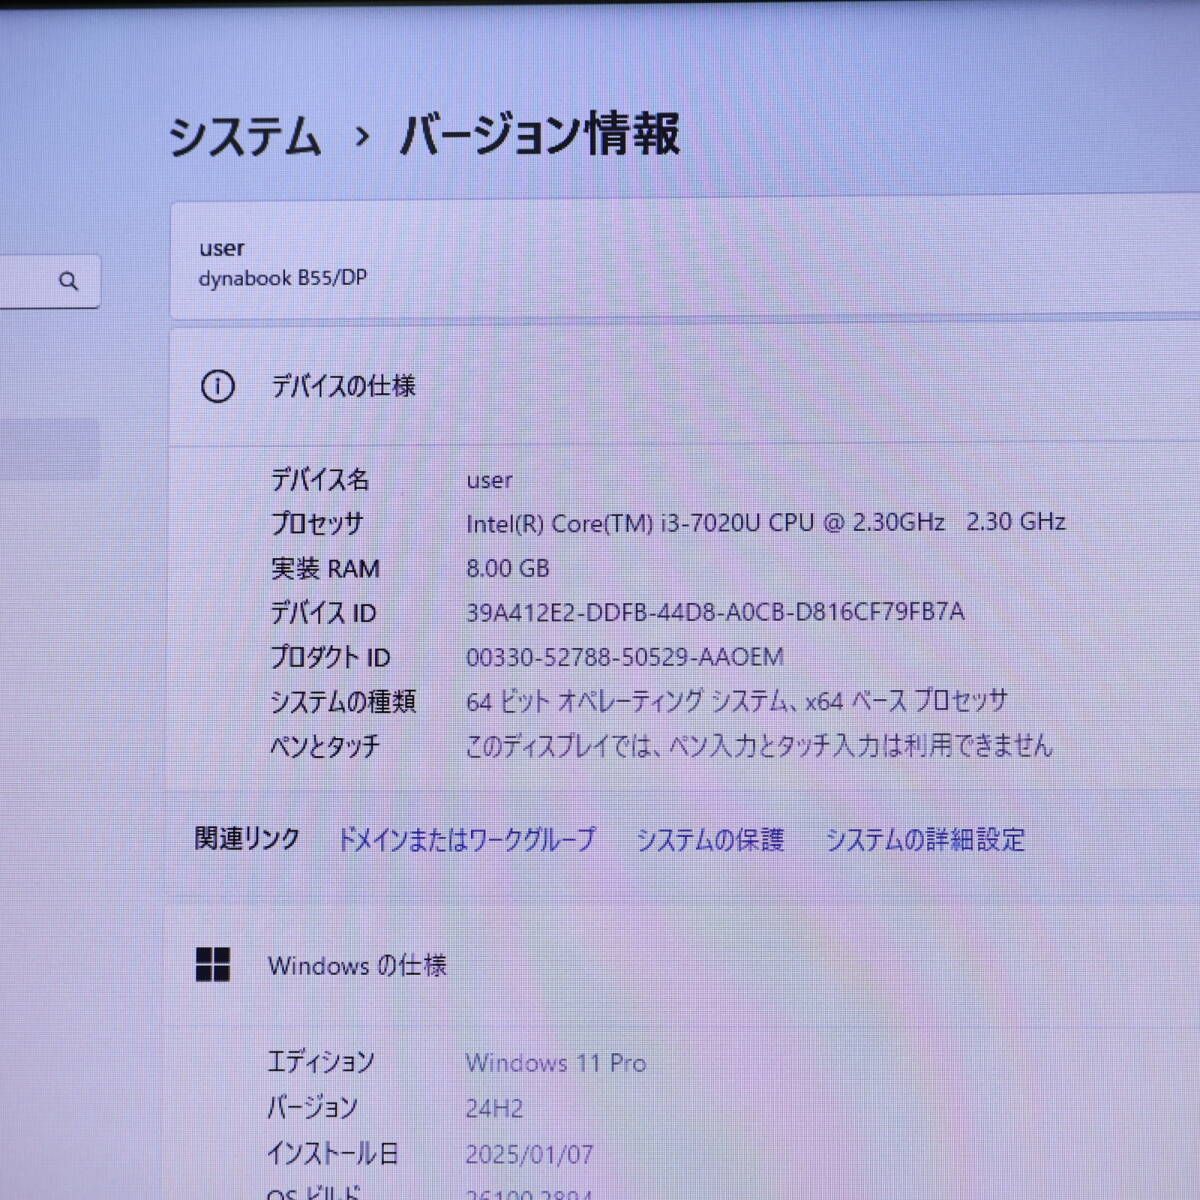Click the デバイス ID label
This screenshot has width=1200, height=1200.
(x=323, y=612)
